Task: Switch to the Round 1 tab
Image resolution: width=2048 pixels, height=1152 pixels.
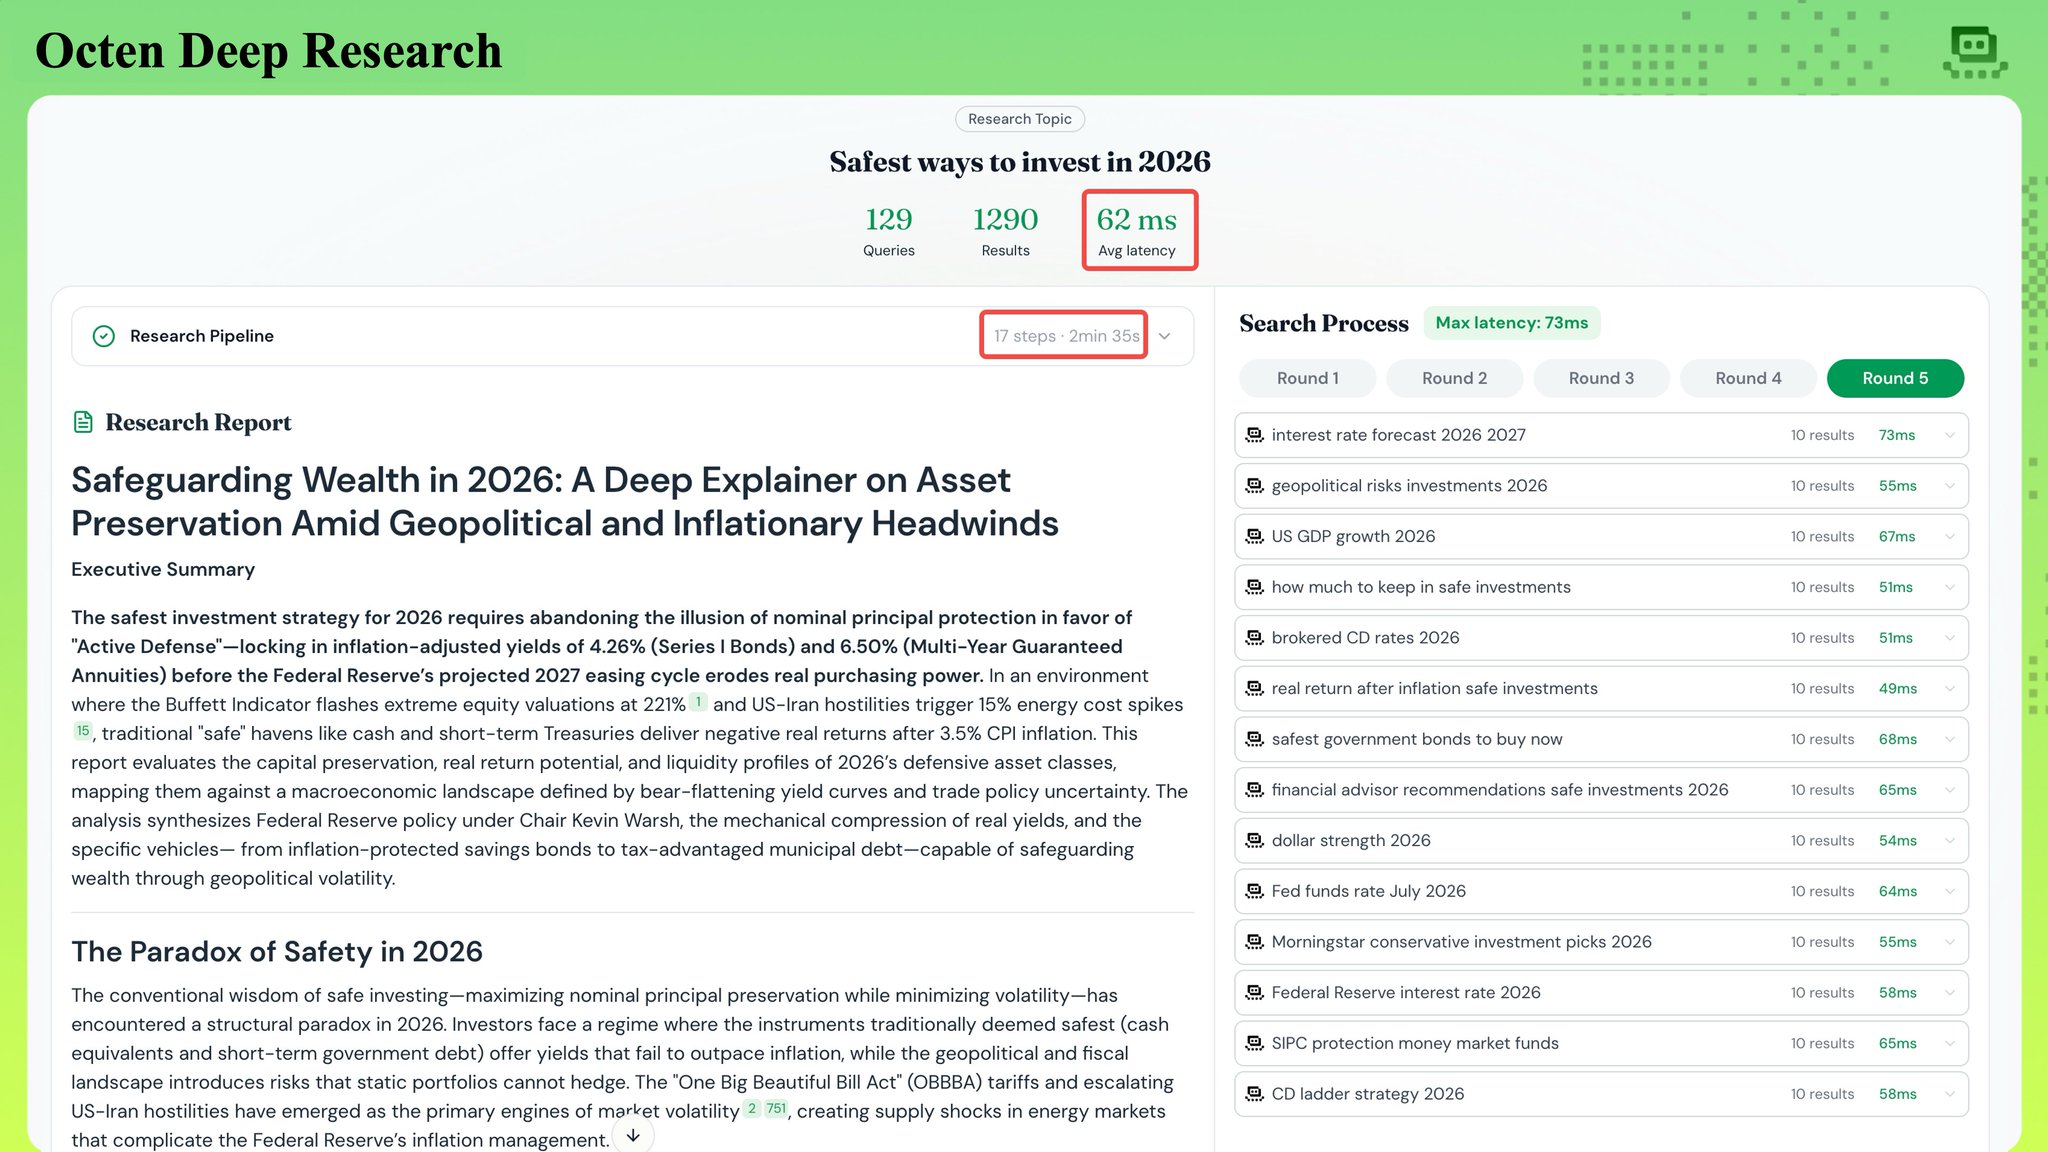Action: click(1307, 378)
